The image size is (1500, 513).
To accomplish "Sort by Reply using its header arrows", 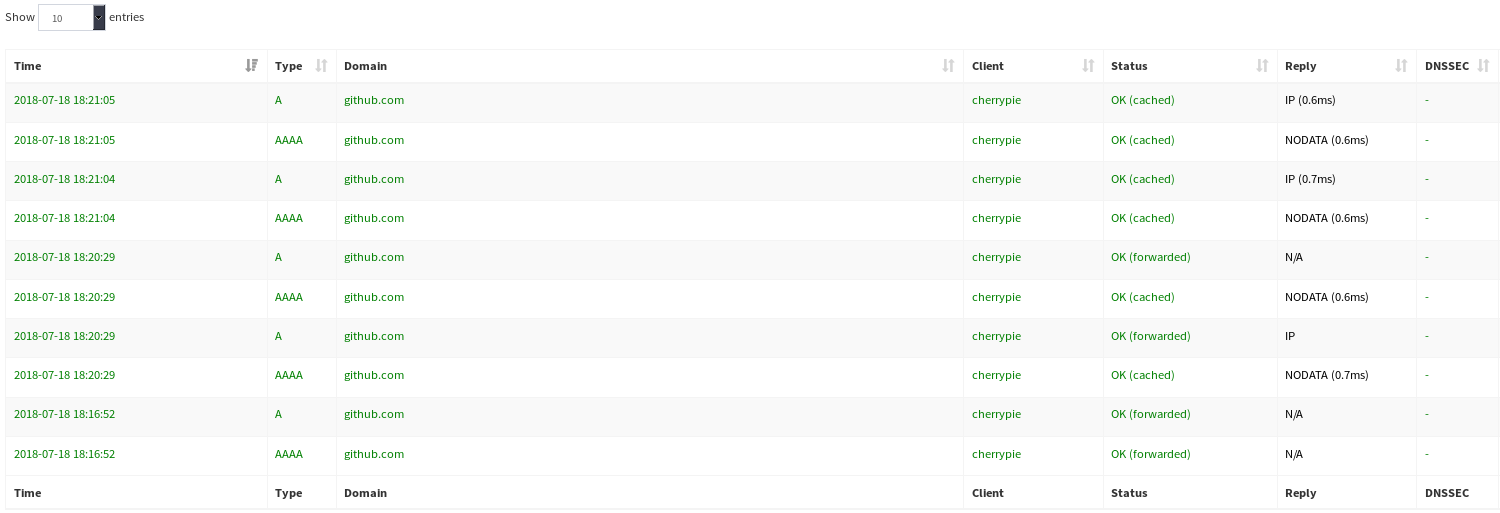I will tap(1401, 66).
